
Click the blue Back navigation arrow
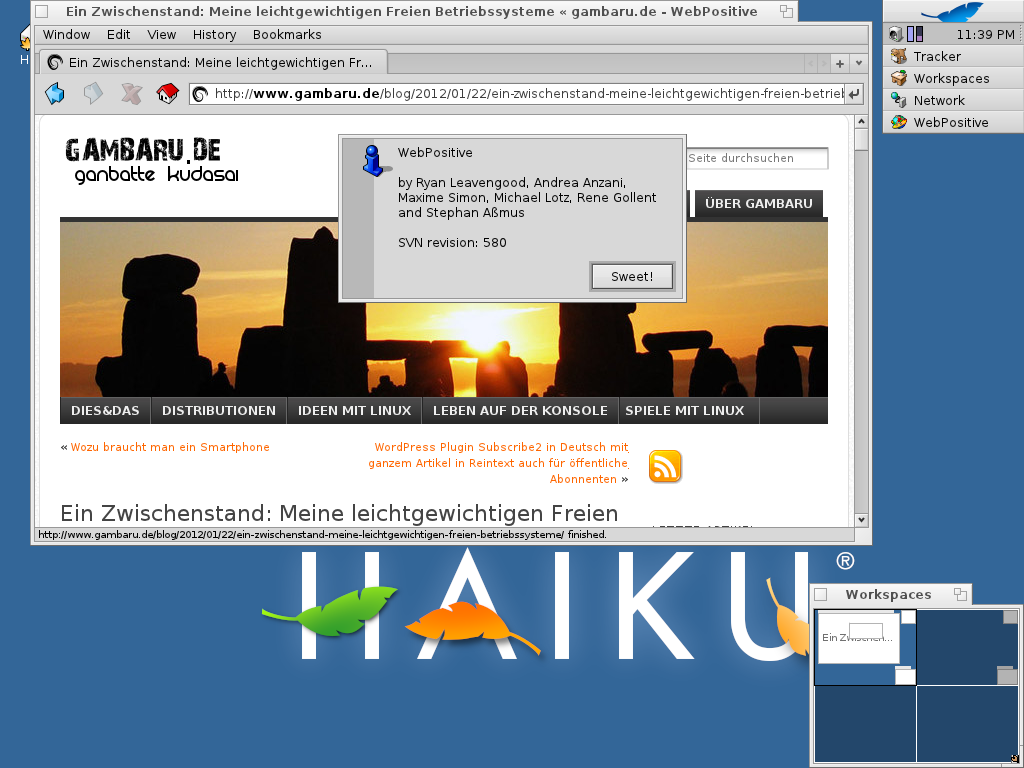point(55,94)
